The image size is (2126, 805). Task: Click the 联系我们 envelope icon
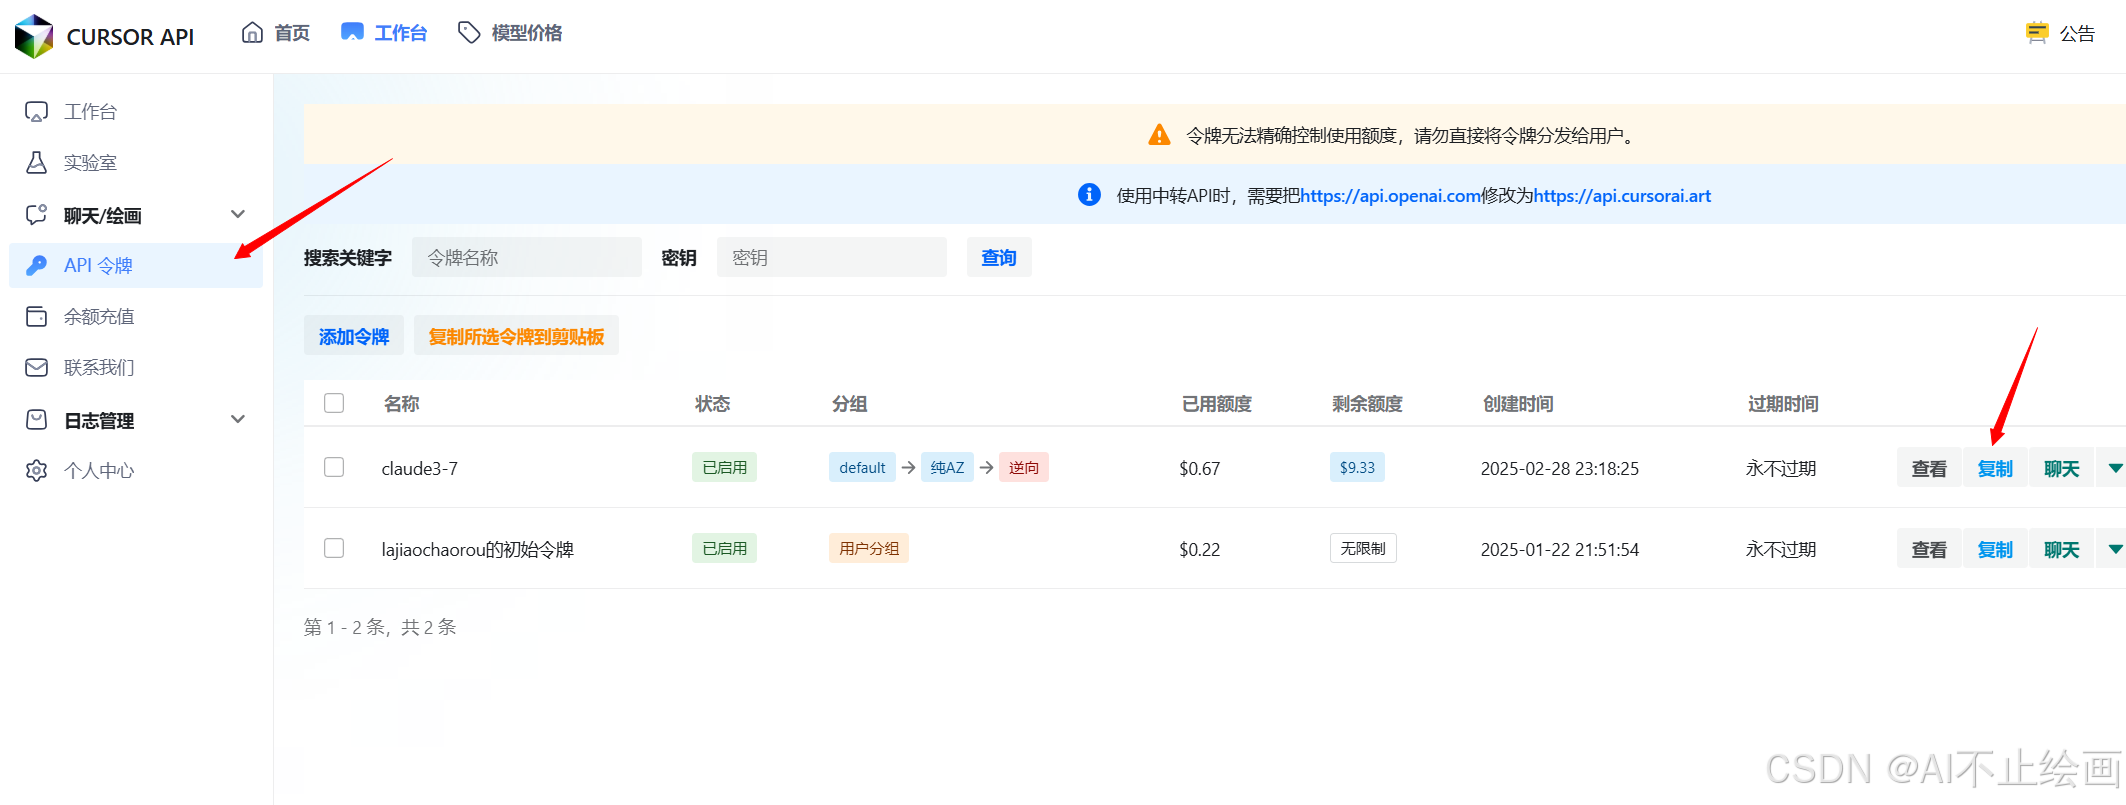[36, 367]
